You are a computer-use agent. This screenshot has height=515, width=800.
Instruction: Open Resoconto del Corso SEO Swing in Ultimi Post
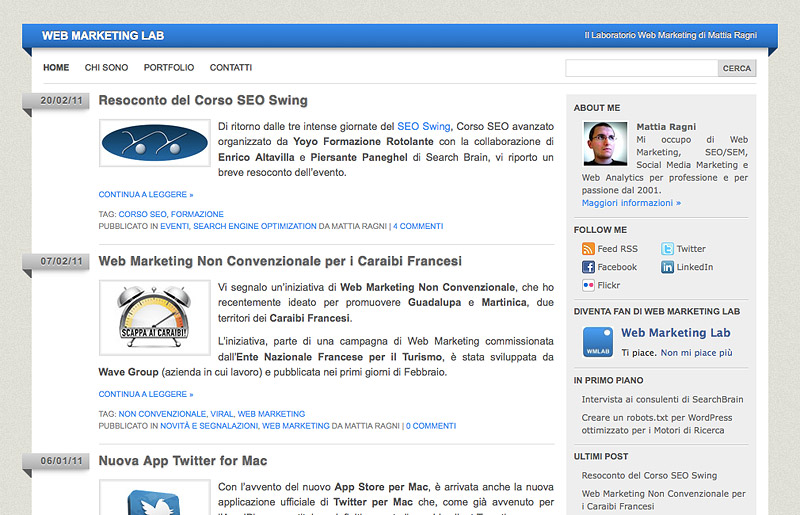(649, 476)
